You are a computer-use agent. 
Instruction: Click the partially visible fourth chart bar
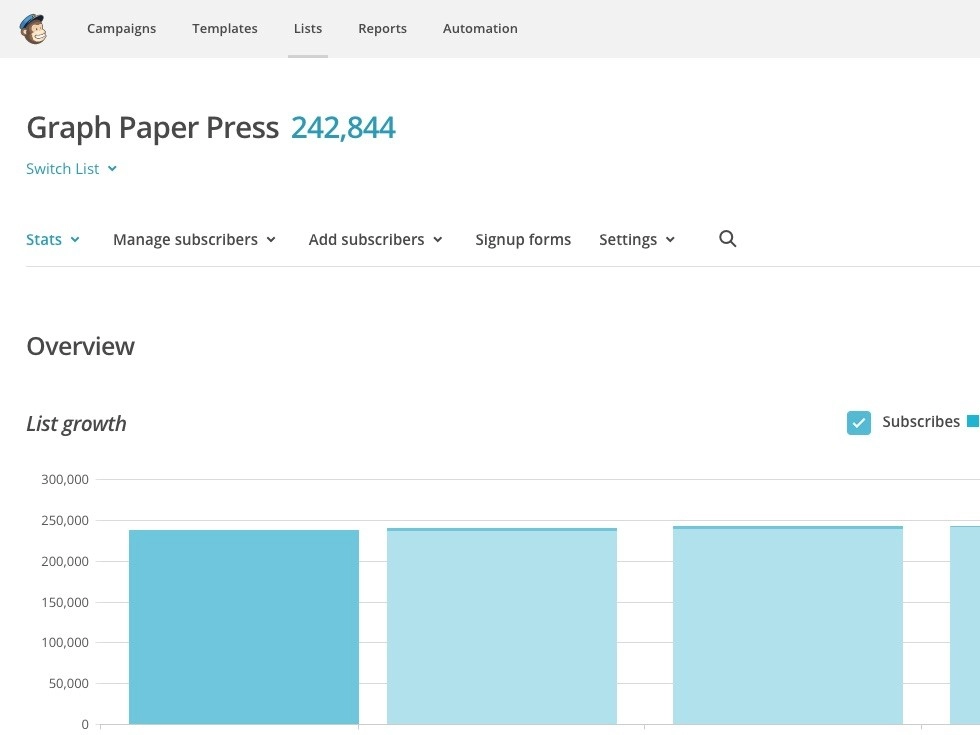click(965, 627)
